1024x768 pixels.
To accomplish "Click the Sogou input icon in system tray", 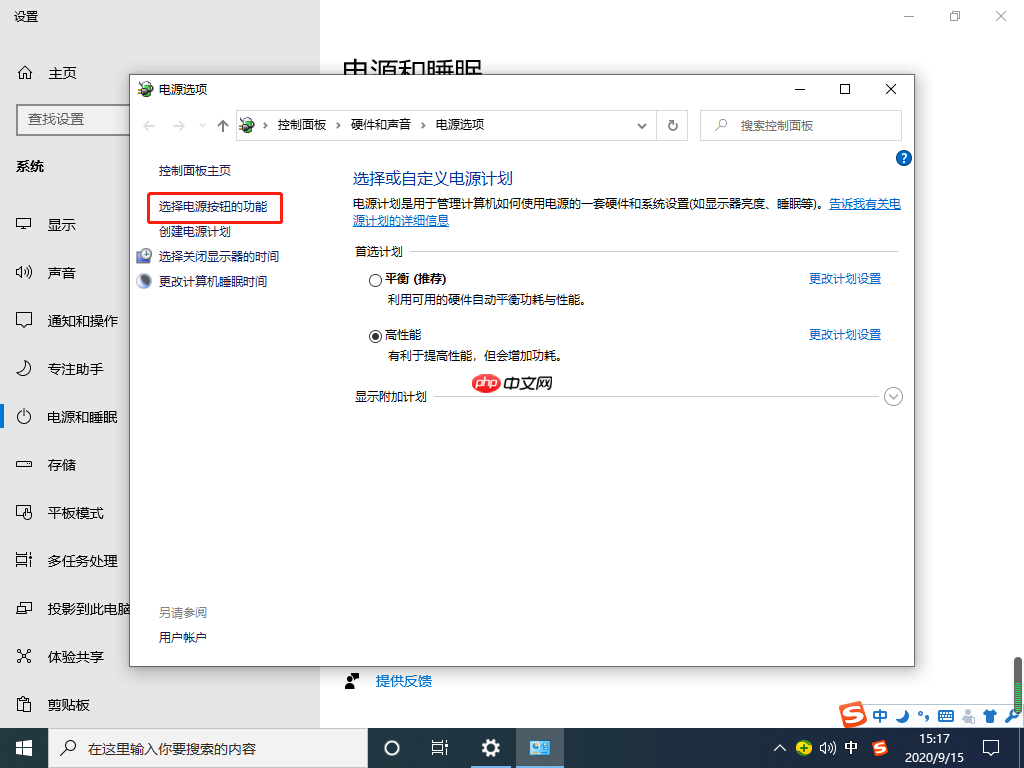I will [x=879, y=748].
